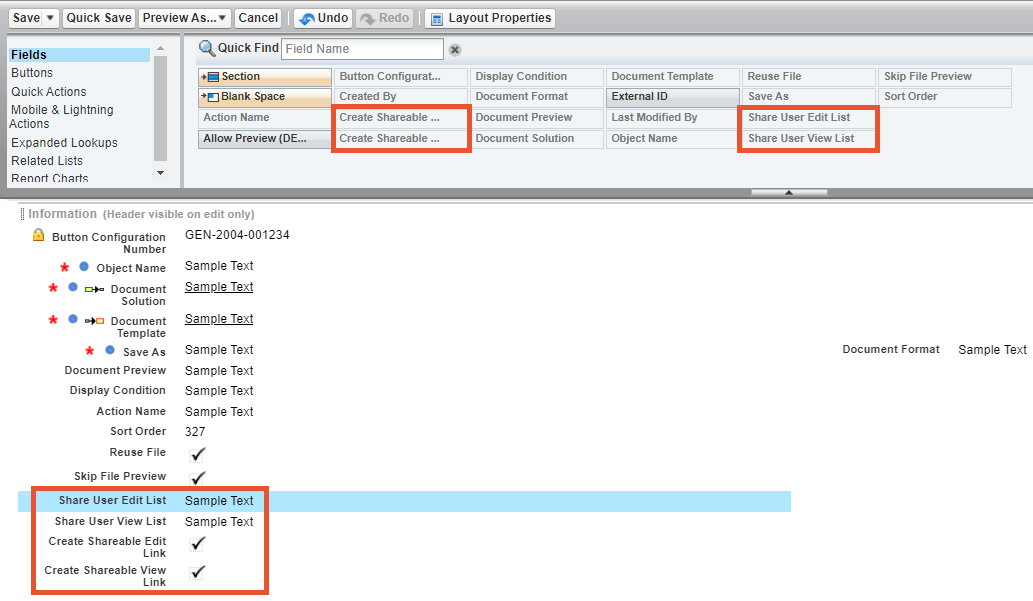Click the Quick Save button
The width and height of the screenshot is (1033, 601).
(98, 18)
